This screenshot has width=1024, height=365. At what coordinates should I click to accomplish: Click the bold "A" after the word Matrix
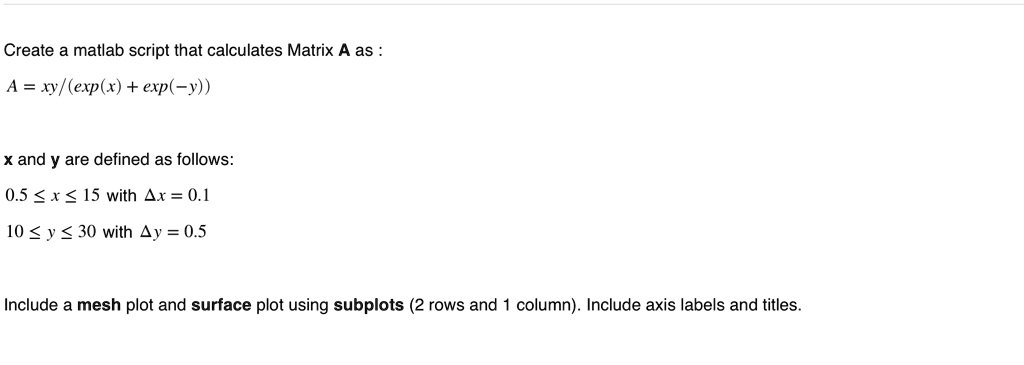344,51
